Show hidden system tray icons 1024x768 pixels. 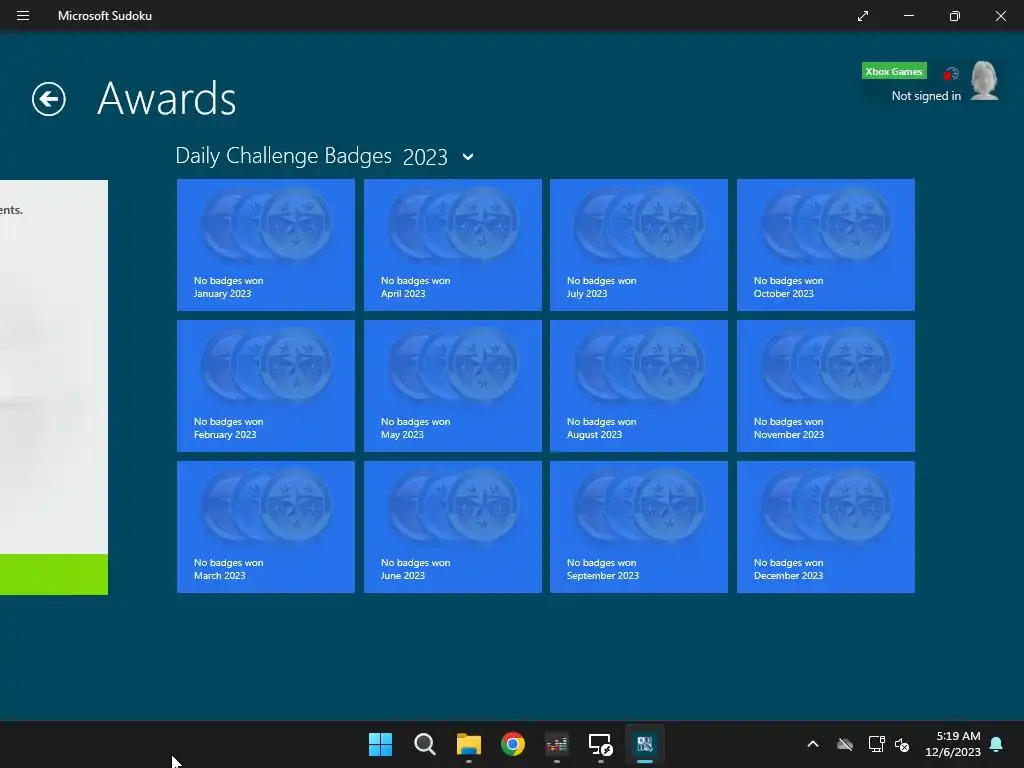(812, 744)
